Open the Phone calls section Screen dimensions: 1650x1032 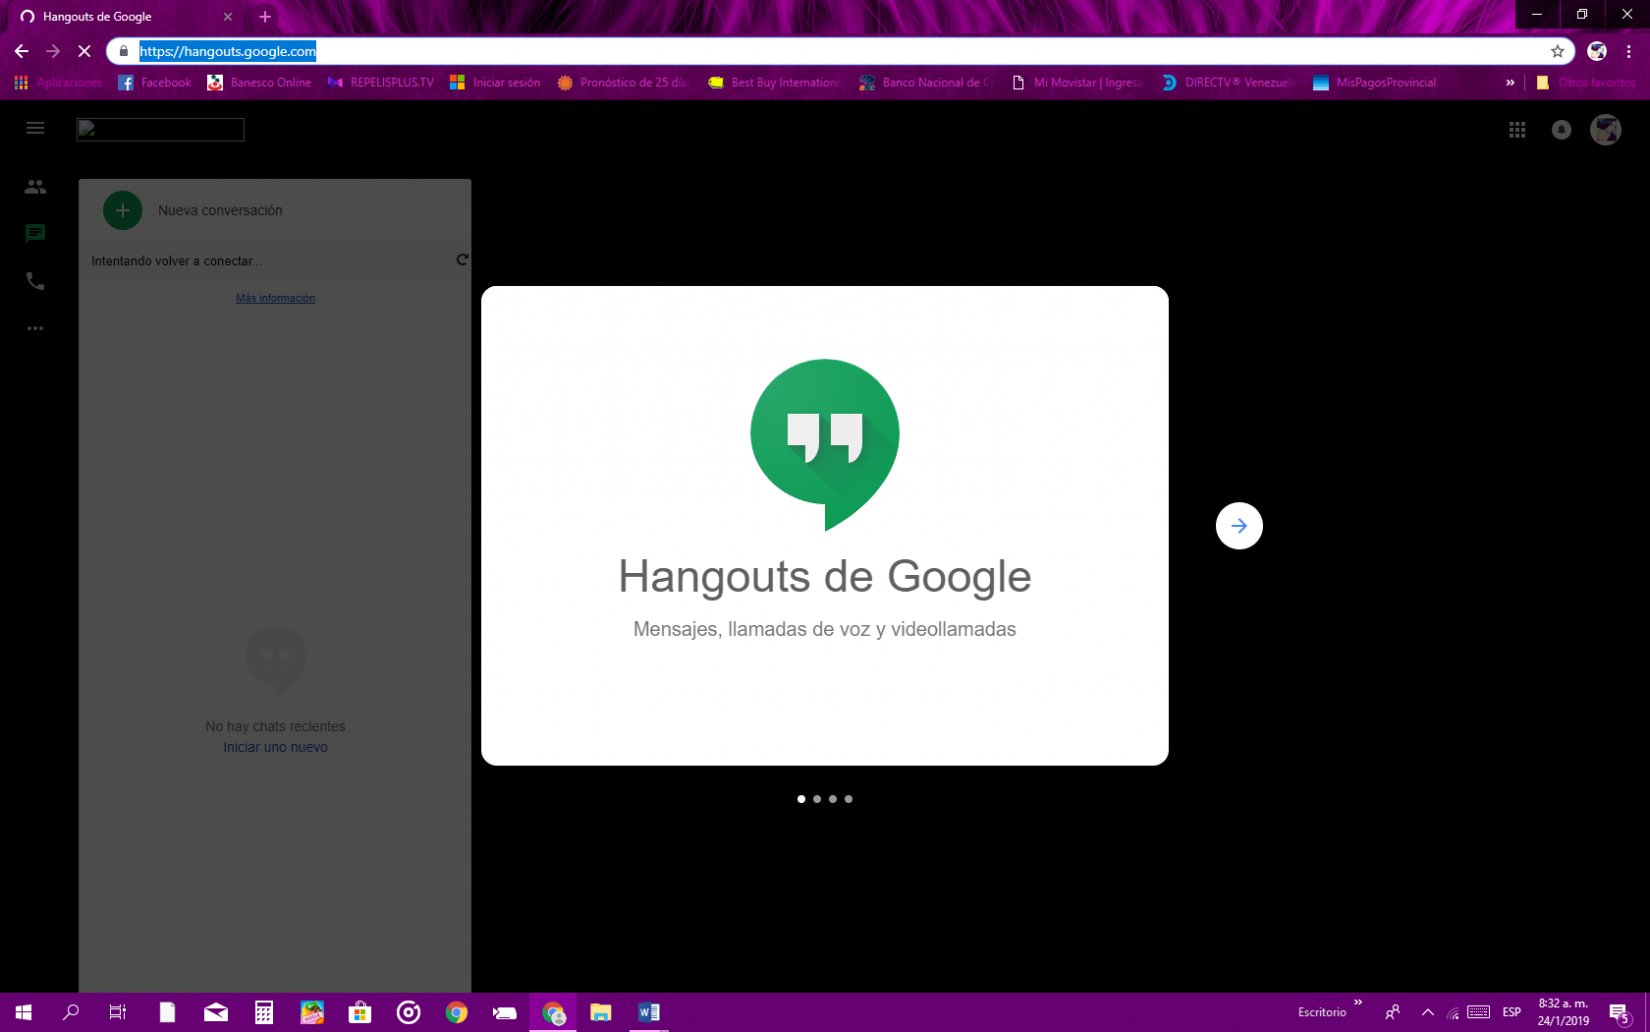point(35,281)
